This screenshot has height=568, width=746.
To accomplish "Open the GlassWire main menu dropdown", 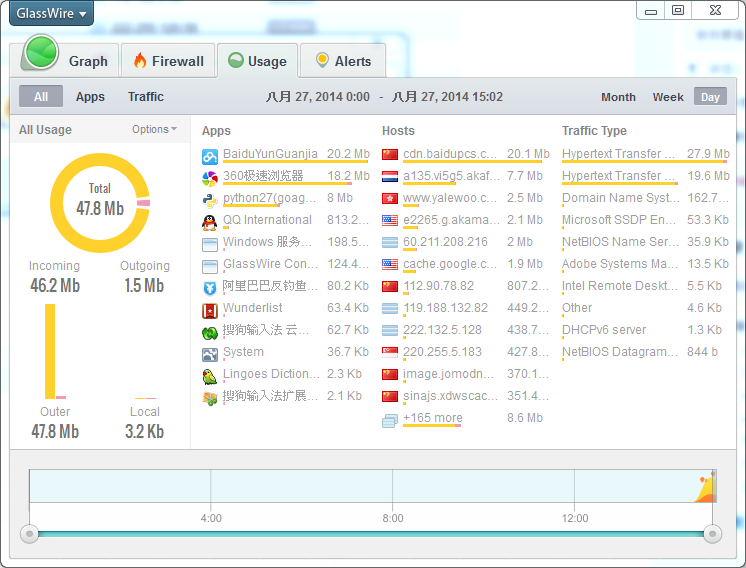I will point(51,14).
